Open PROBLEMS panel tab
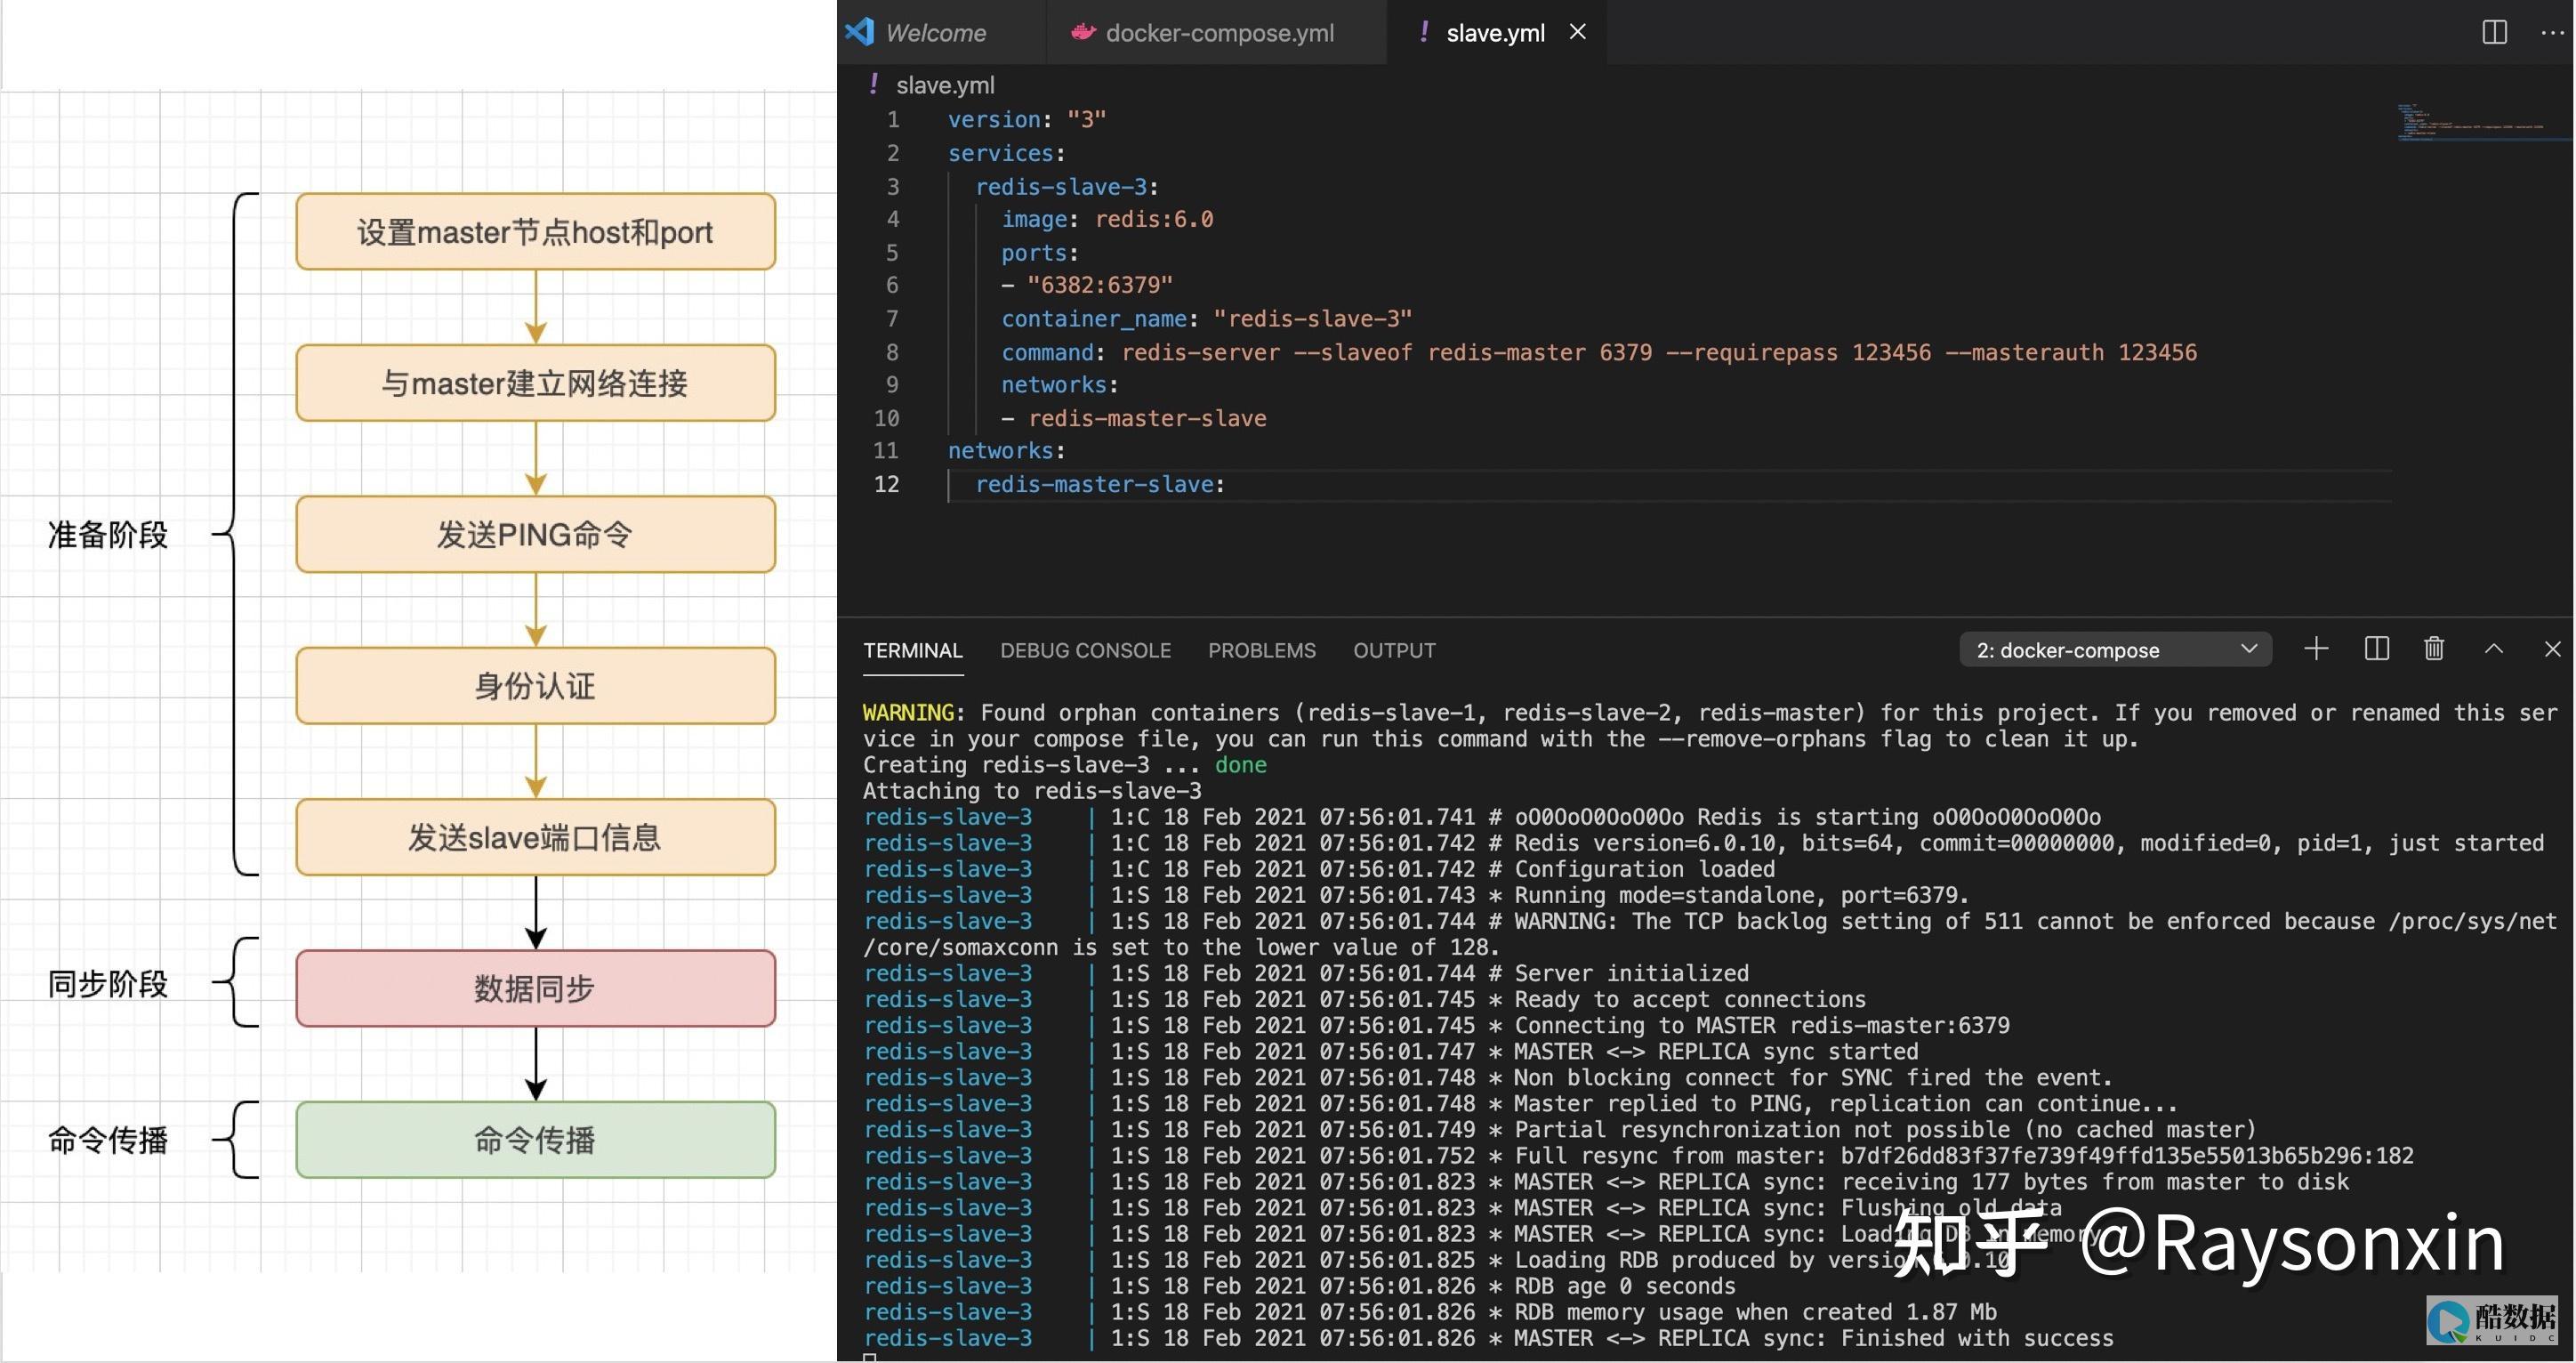Viewport: 2576px width, 1363px height. [1261, 650]
